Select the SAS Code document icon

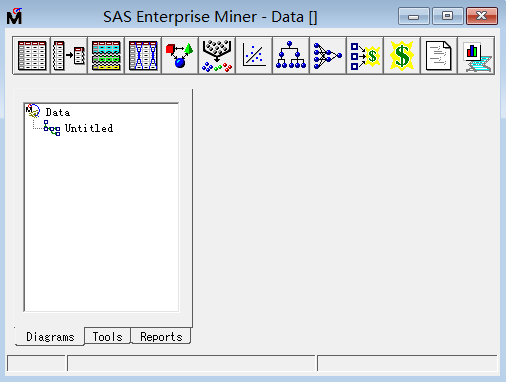(439, 55)
